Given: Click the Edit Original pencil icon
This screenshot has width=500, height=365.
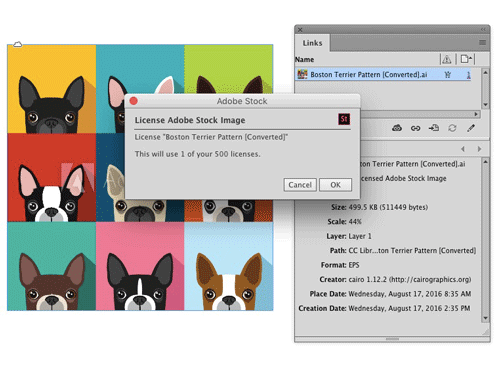Looking at the screenshot, I should (x=471, y=128).
